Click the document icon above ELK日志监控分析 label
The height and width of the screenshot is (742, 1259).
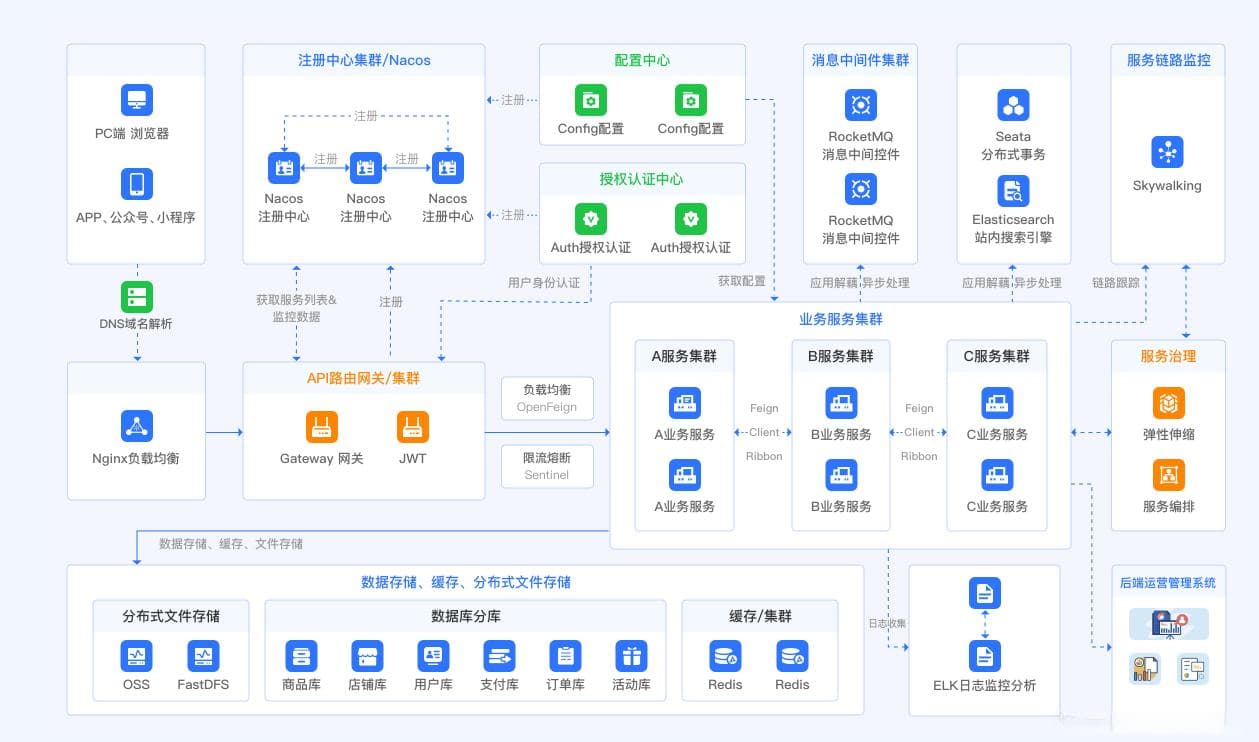pos(985,656)
